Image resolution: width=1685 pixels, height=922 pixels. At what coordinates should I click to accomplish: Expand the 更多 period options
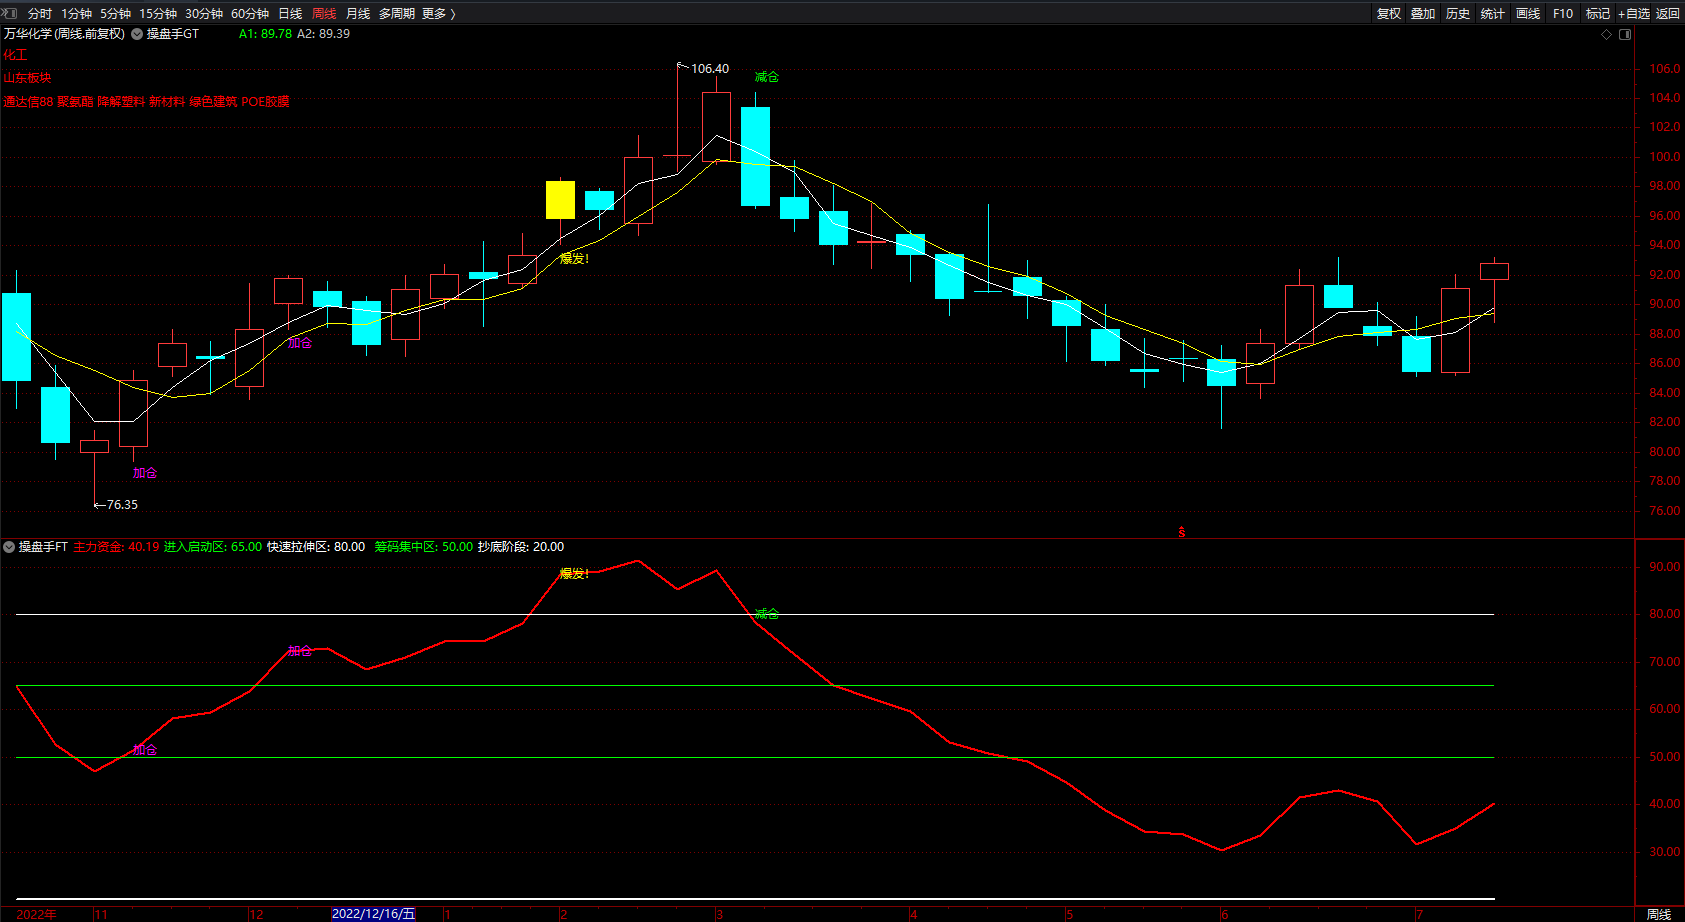tap(438, 14)
